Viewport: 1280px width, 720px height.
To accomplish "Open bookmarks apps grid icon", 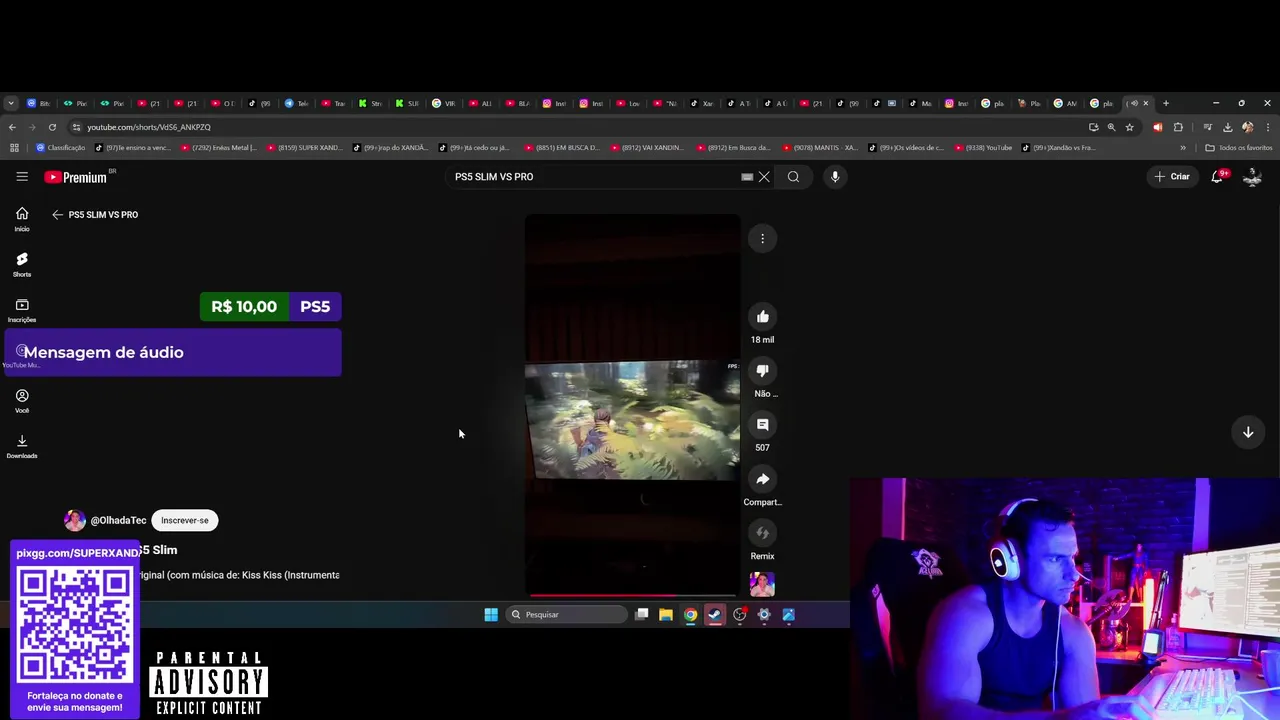I will [x=14, y=148].
